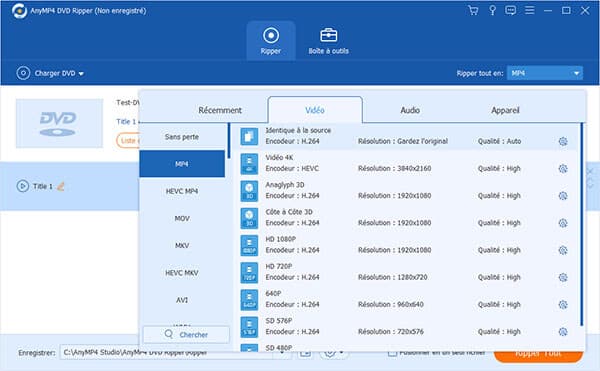Image resolution: width=600 pixels, height=371 pixels.
Task: Rename Title 1 using the pencil icon
Action: 60,186
